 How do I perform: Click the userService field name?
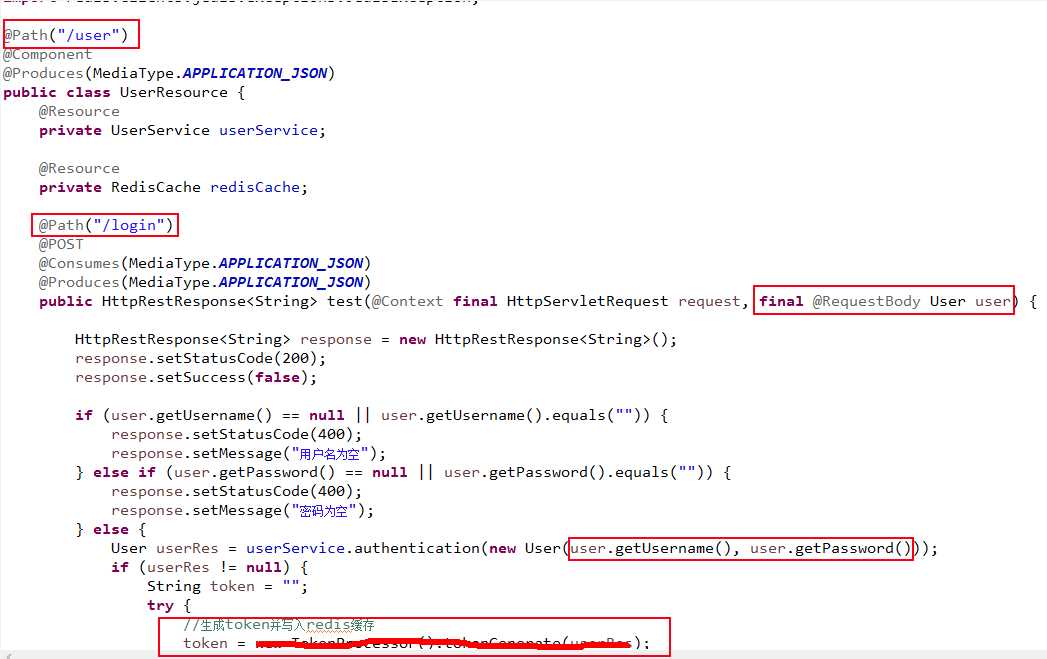pos(268,130)
